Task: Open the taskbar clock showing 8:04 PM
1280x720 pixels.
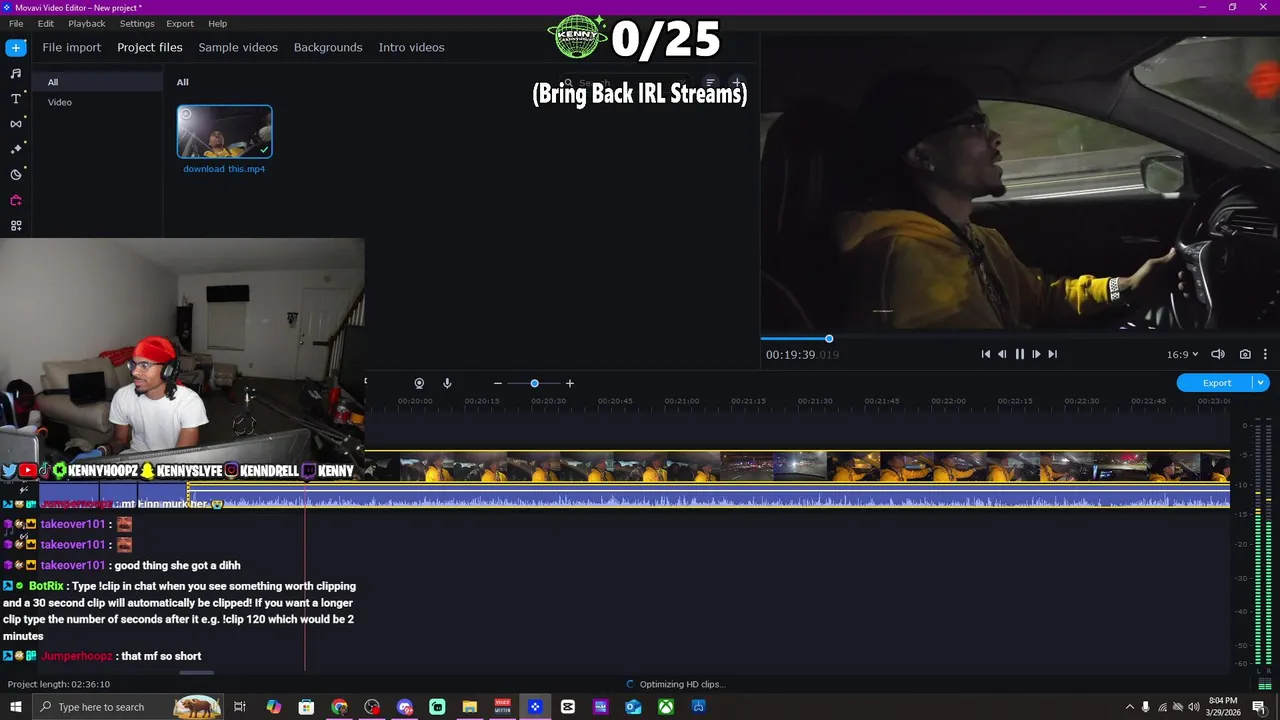Action: pos(1222,707)
